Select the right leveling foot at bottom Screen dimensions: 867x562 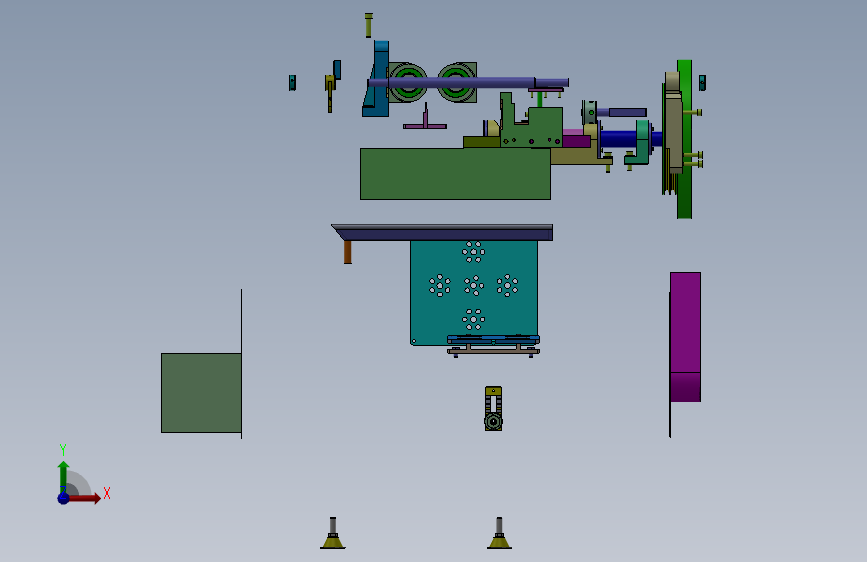click(499, 533)
